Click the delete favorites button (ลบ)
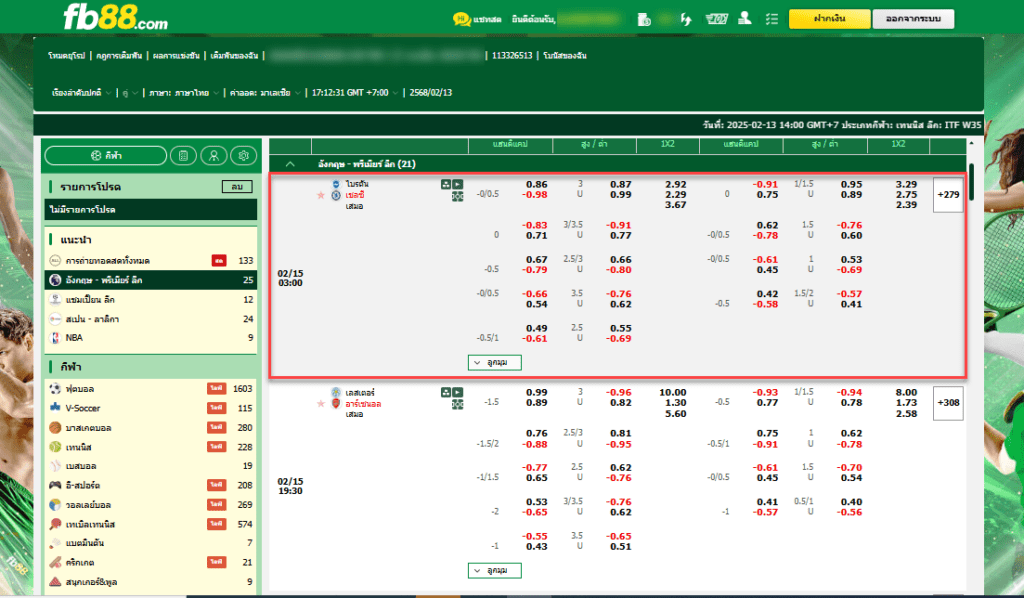Viewport: 1024px width, 598px height. click(x=237, y=187)
